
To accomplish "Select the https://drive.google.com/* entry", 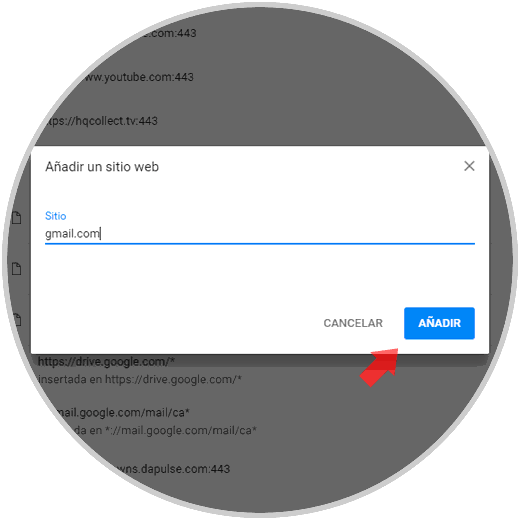I will (x=106, y=361).
